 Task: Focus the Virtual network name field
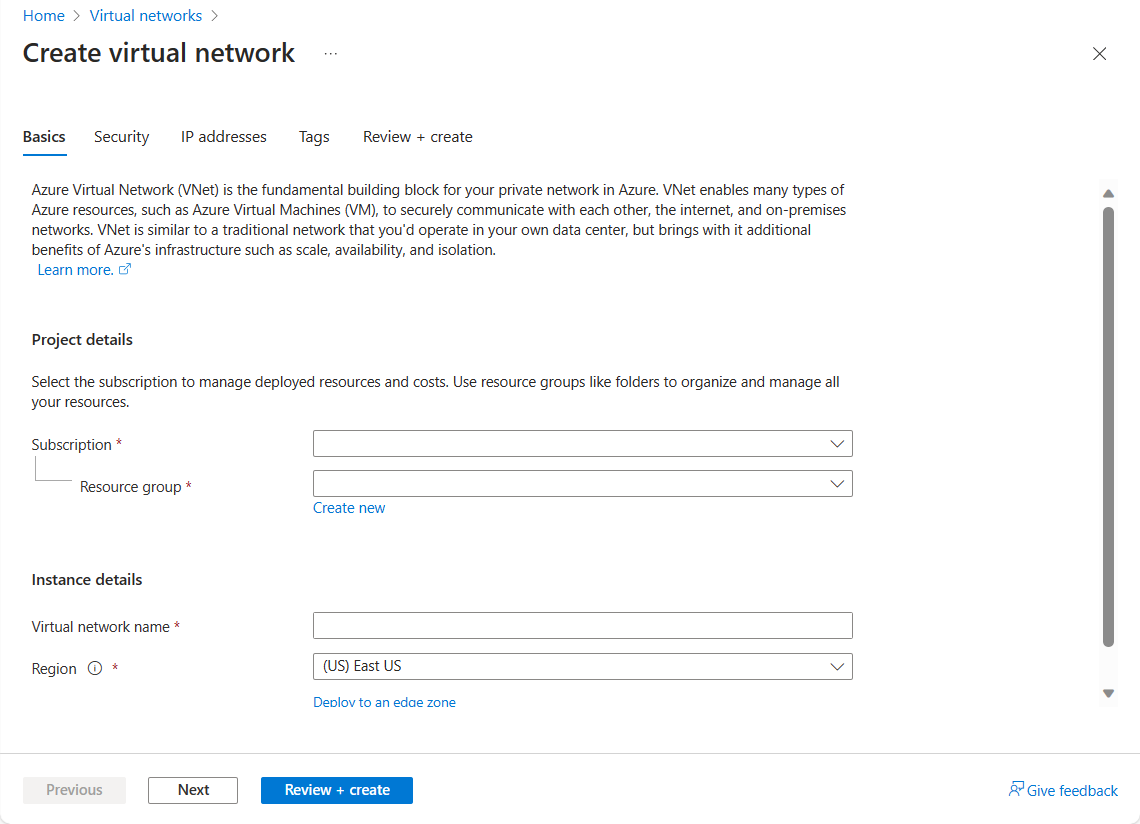582,625
